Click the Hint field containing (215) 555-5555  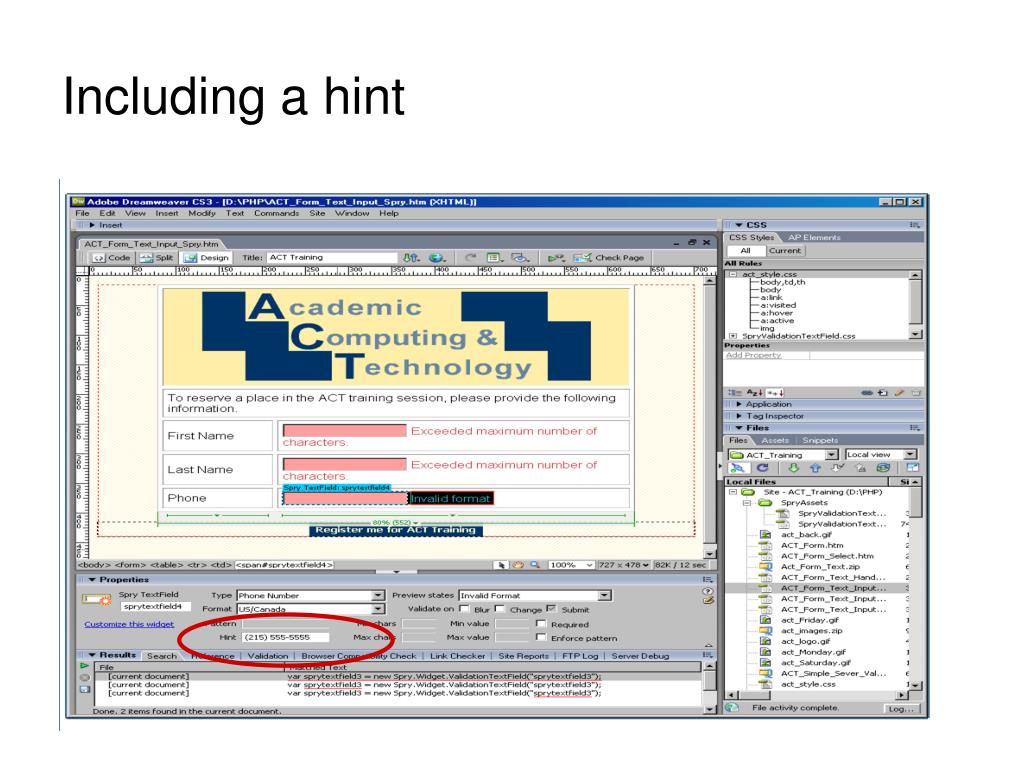pos(285,637)
